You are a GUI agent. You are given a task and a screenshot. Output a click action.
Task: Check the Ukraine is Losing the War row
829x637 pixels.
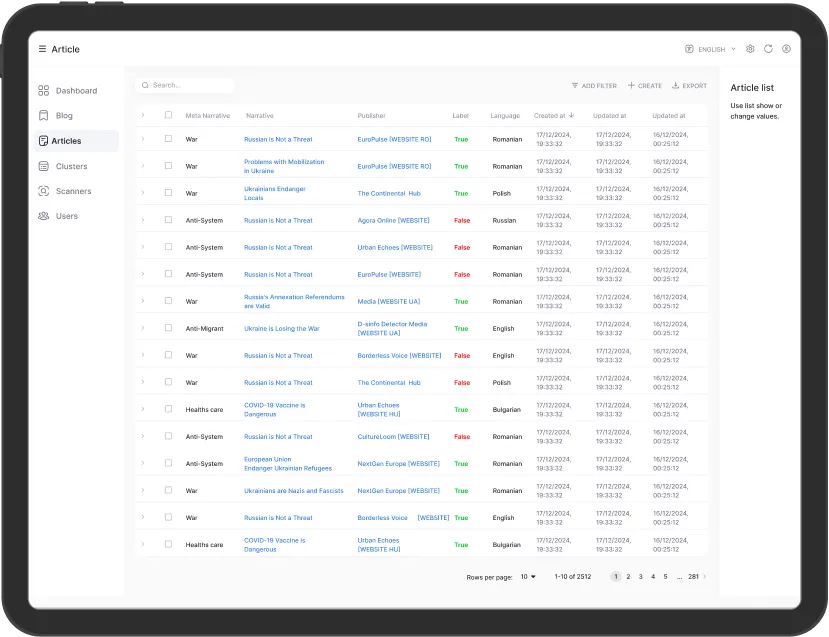click(168, 328)
